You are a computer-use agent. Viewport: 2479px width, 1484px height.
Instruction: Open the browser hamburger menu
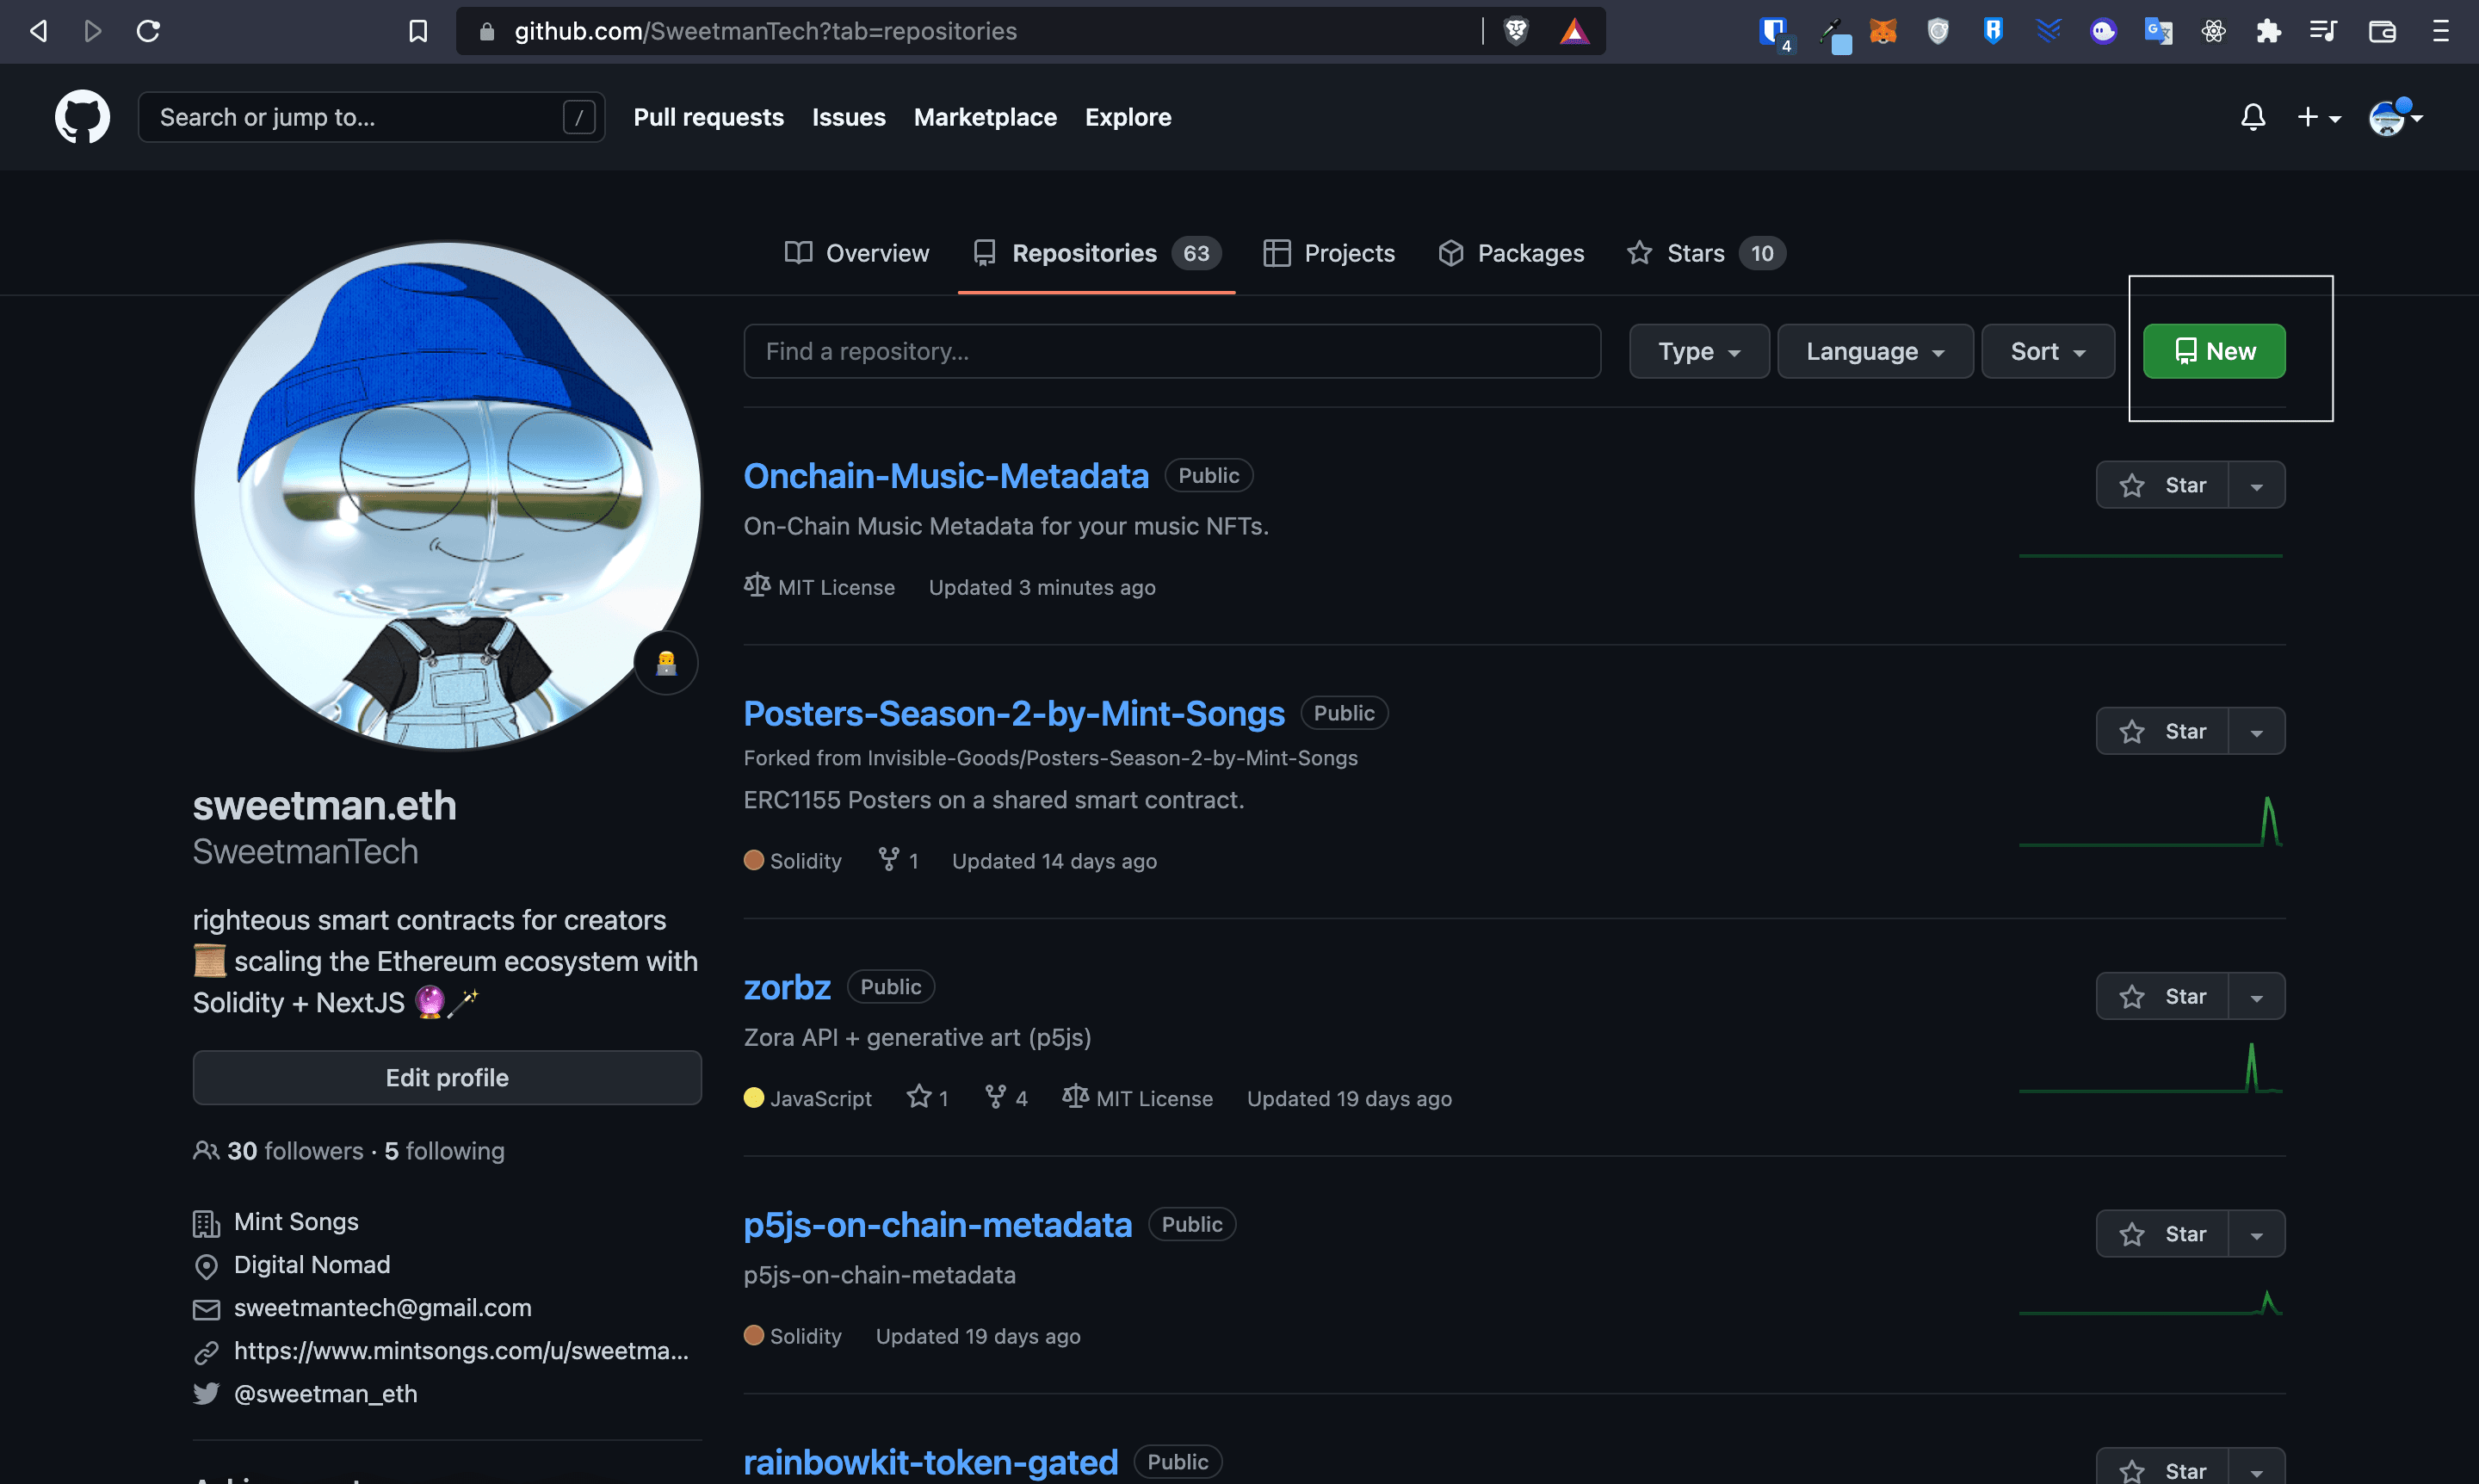(2440, 31)
